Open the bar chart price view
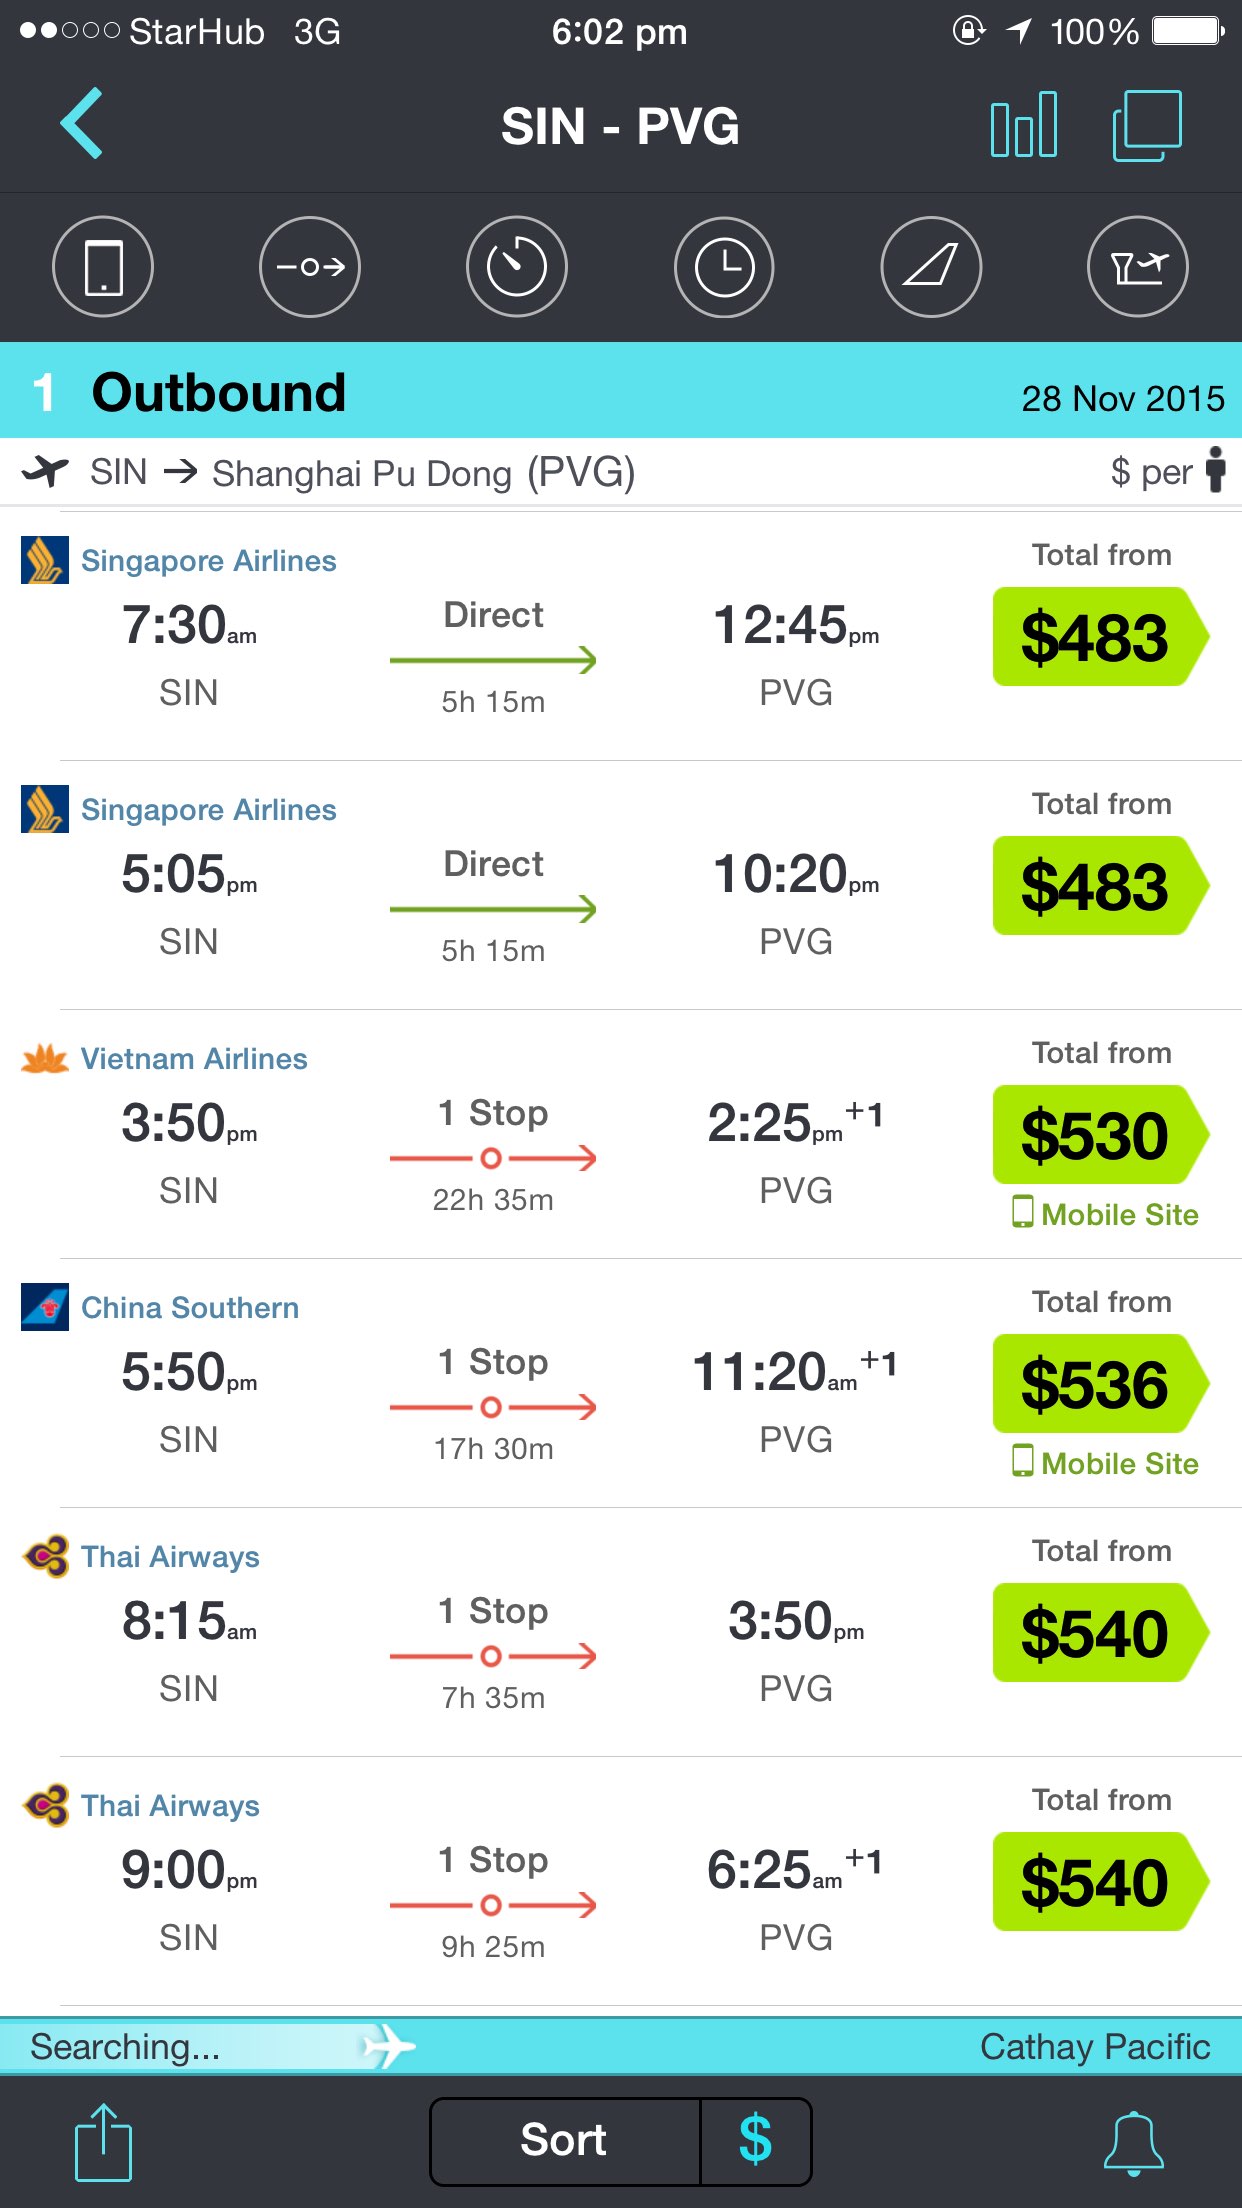The height and width of the screenshot is (2208, 1242). (x=1023, y=125)
